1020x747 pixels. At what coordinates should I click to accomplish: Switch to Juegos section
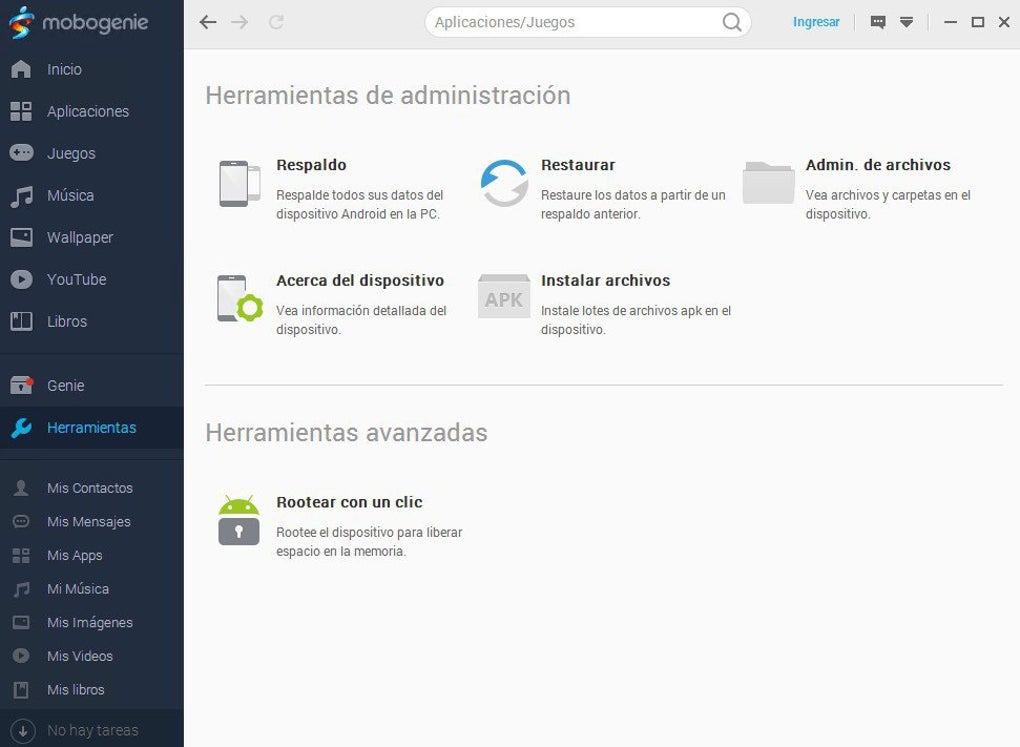[71, 154]
